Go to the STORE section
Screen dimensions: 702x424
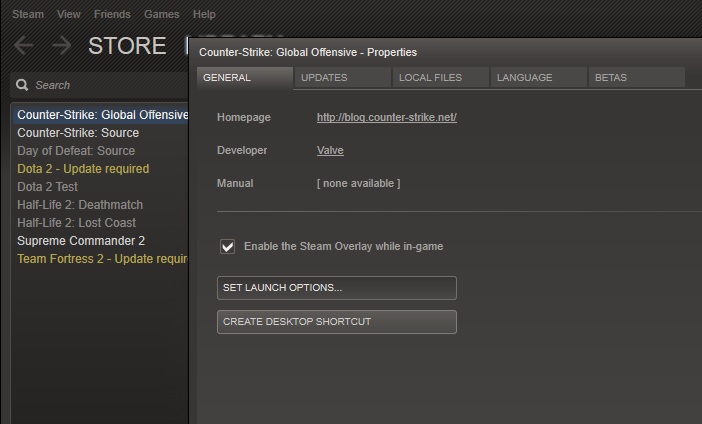click(x=127, y=46)
